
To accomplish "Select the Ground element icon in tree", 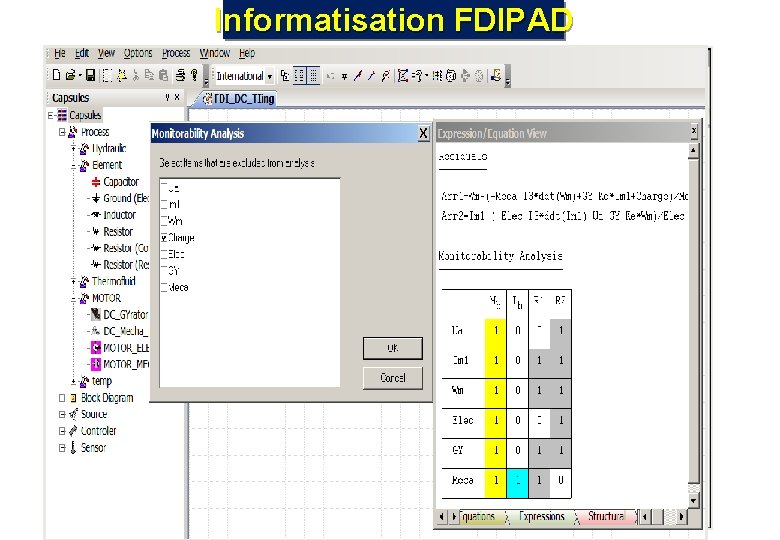I will tap(96, 198).
